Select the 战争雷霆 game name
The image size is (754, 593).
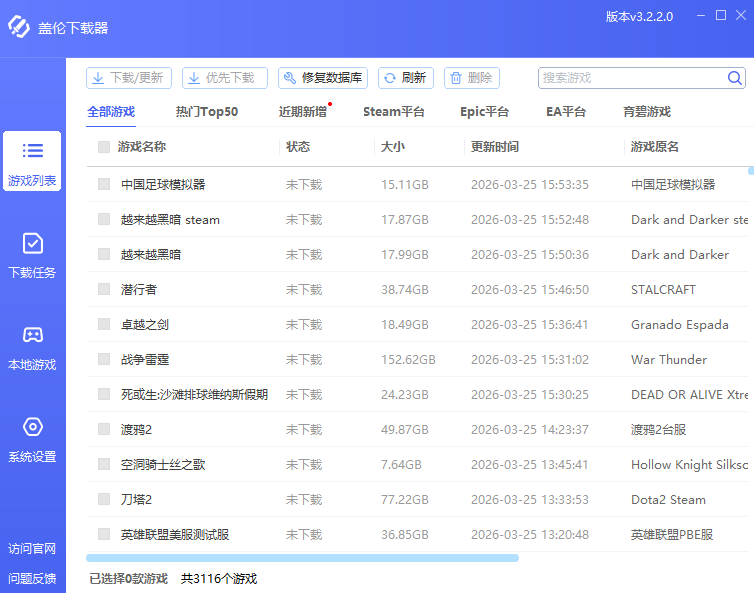(x=145, y=360)
